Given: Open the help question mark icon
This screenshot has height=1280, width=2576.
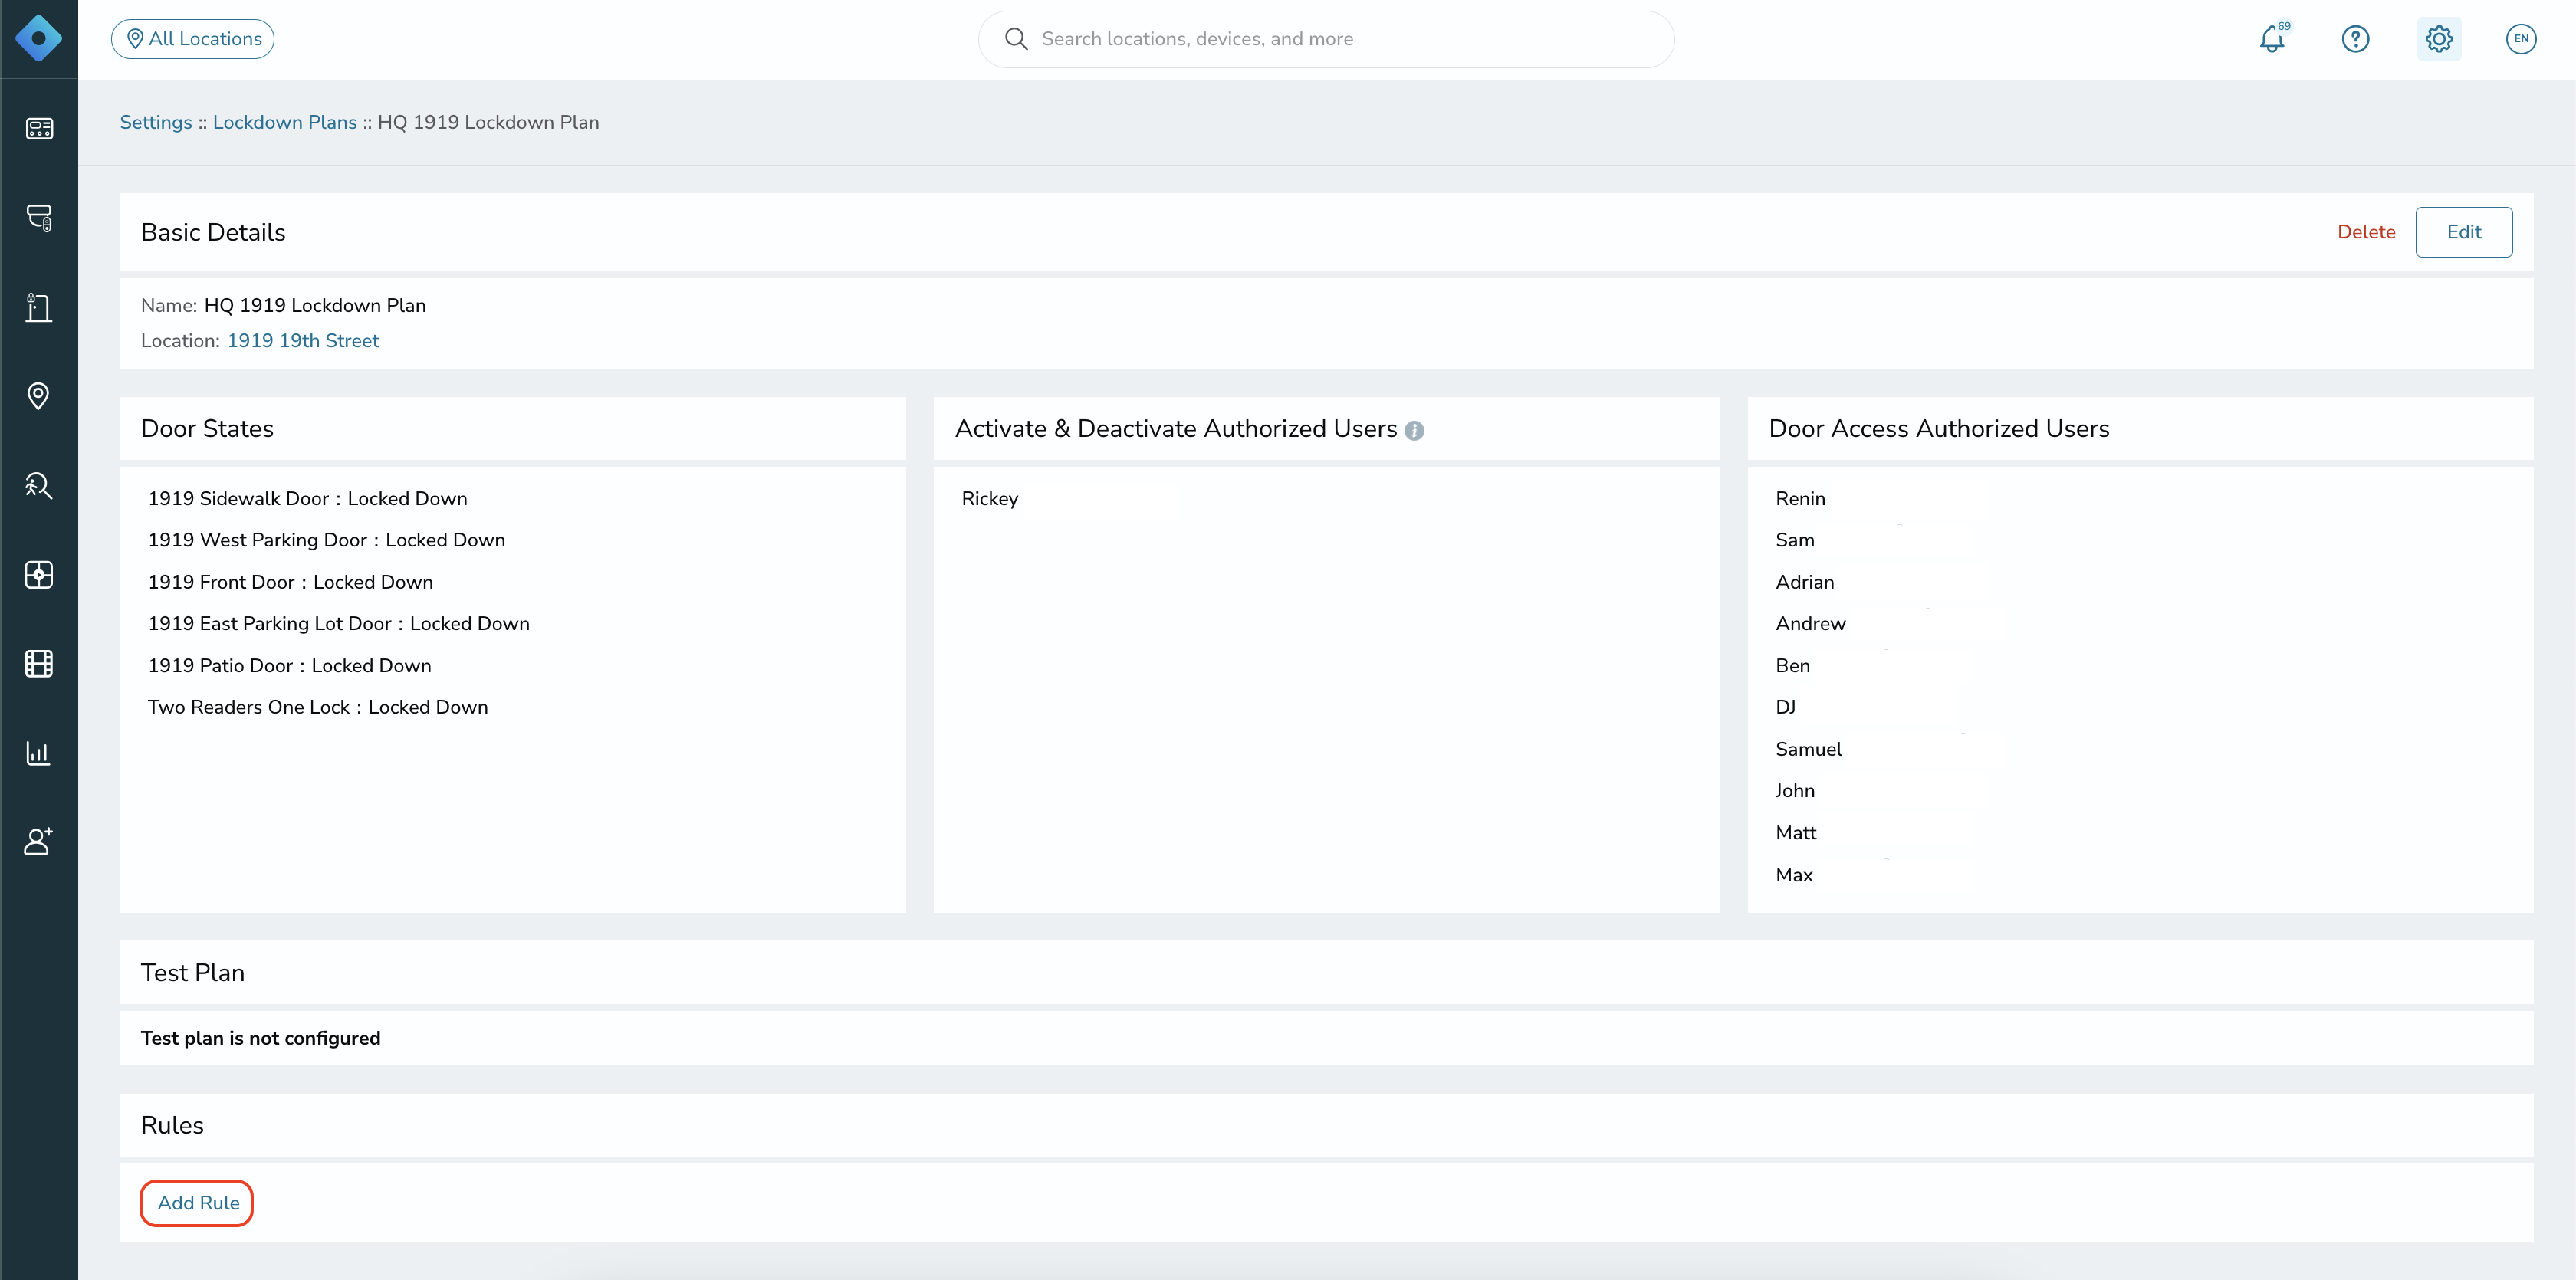Looking at the screenshot, I should pos(2355,39).
